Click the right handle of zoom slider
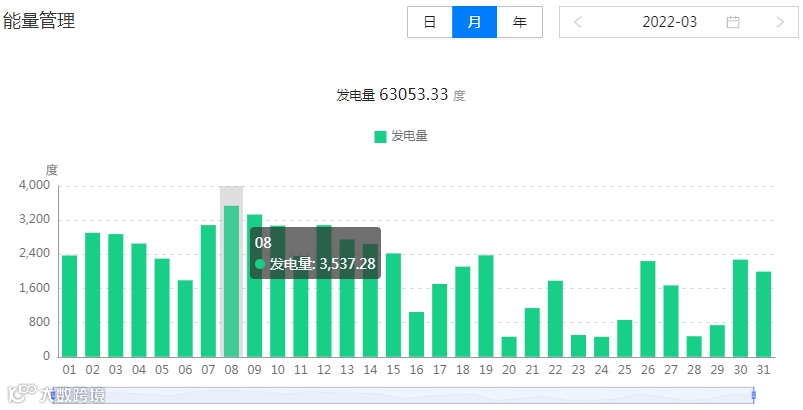The width and height of the screenshot is (803, 410). pos(754,395)
